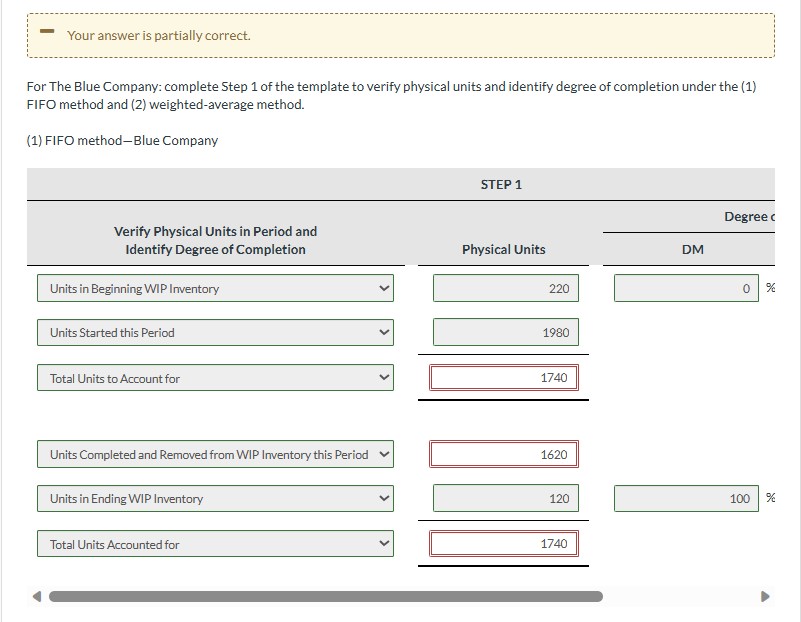Image resolution: width=801 pixels, height=622 pixels.
Task: Click the STEP 1 column header
Action: 503,184
